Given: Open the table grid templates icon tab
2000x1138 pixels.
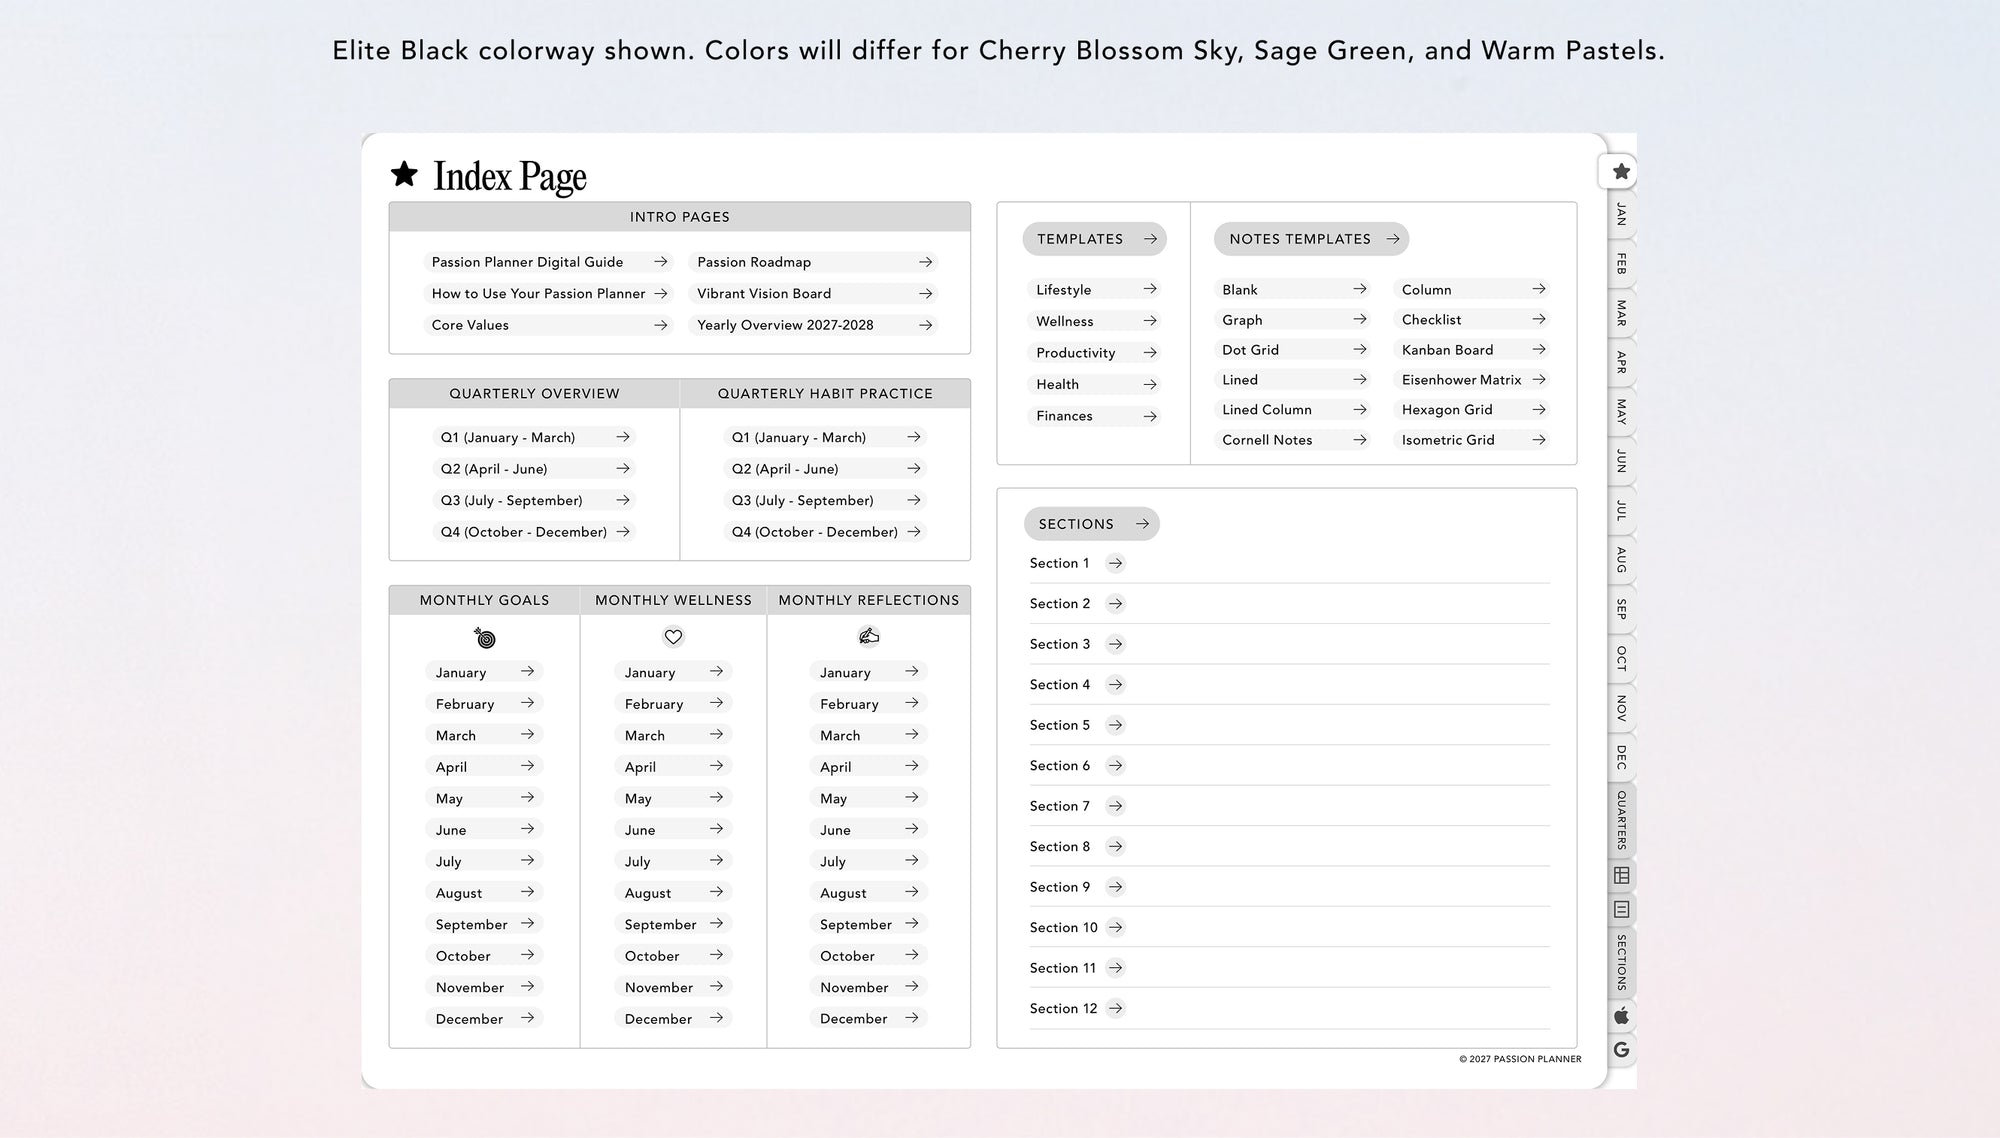Looking at the screenshot, I should [x=1621, y=875].
